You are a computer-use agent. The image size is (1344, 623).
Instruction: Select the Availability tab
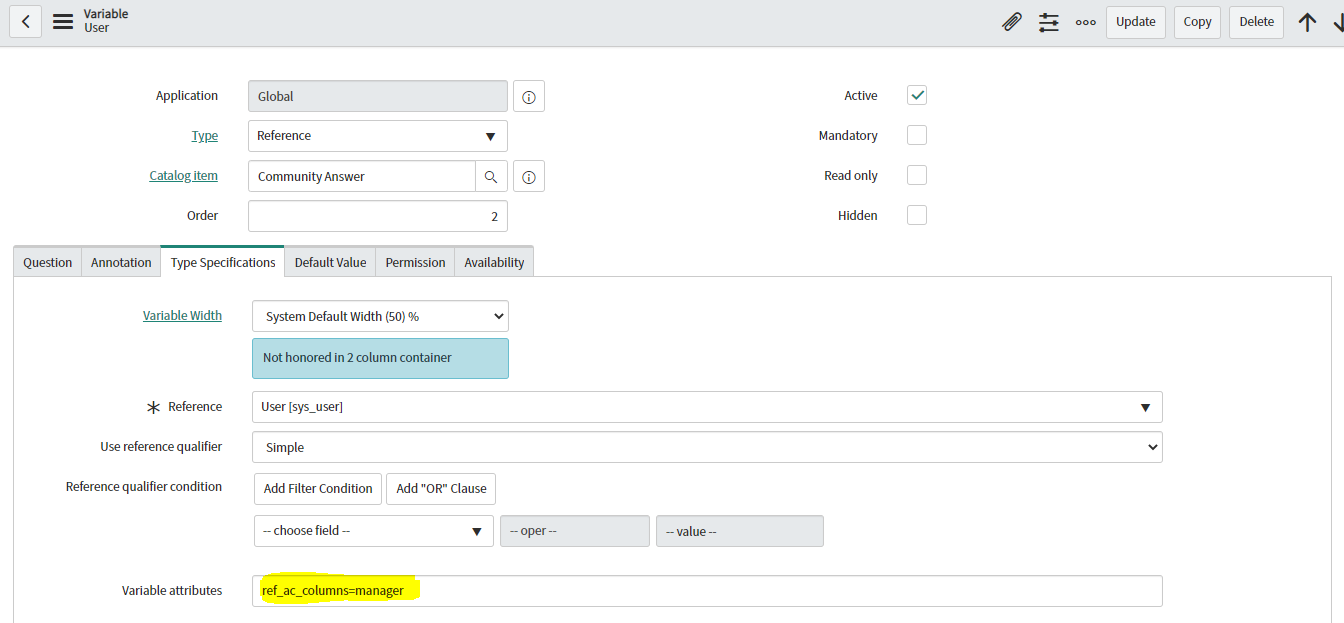[494, 261]
